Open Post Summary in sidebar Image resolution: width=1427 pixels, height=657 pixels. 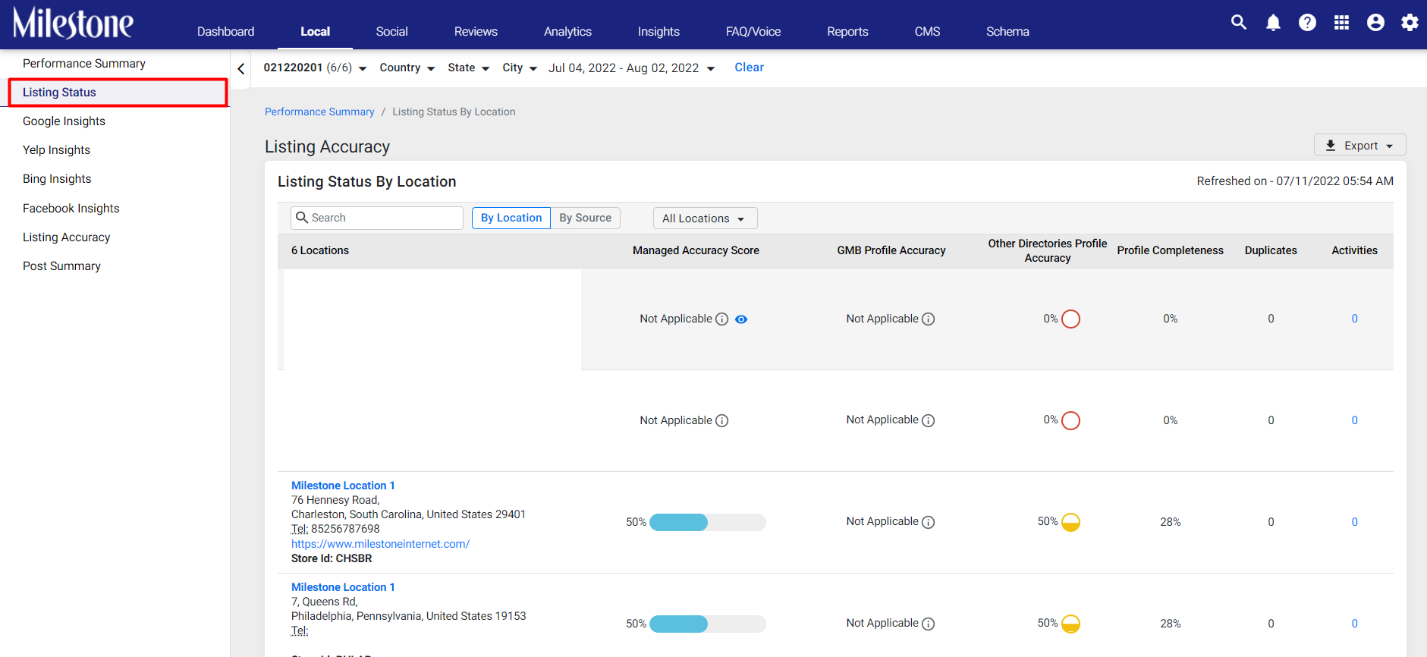tap(62, 267)
